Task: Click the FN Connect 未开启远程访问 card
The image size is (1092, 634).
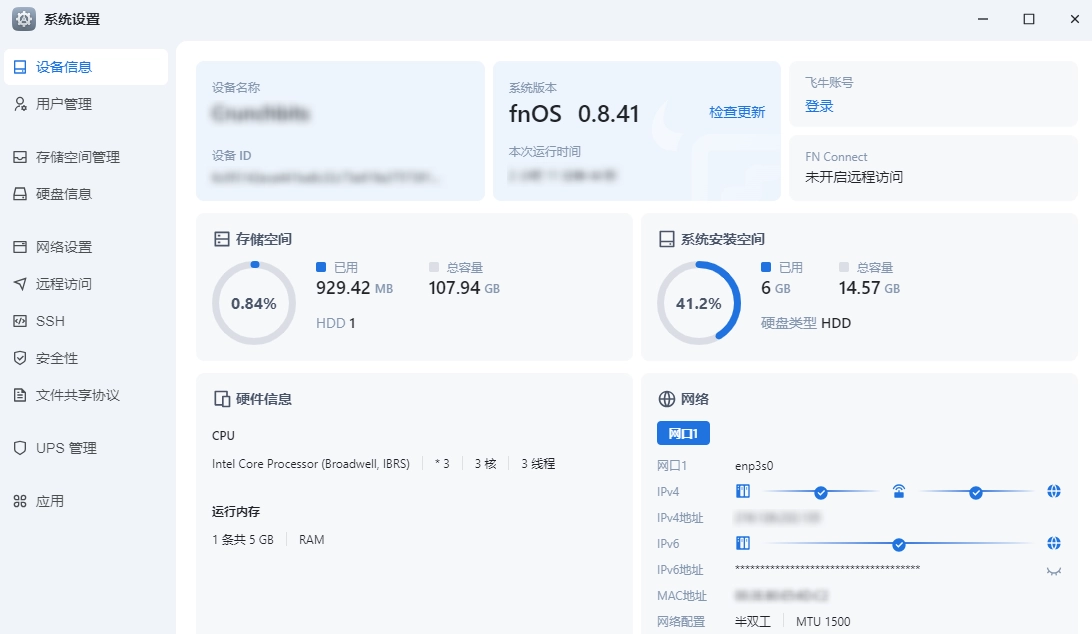Action: [x=933, y=168]
